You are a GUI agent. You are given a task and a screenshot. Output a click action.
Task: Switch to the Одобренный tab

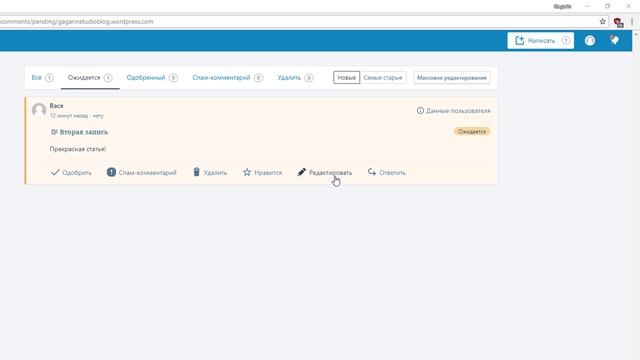click(152, 78)
